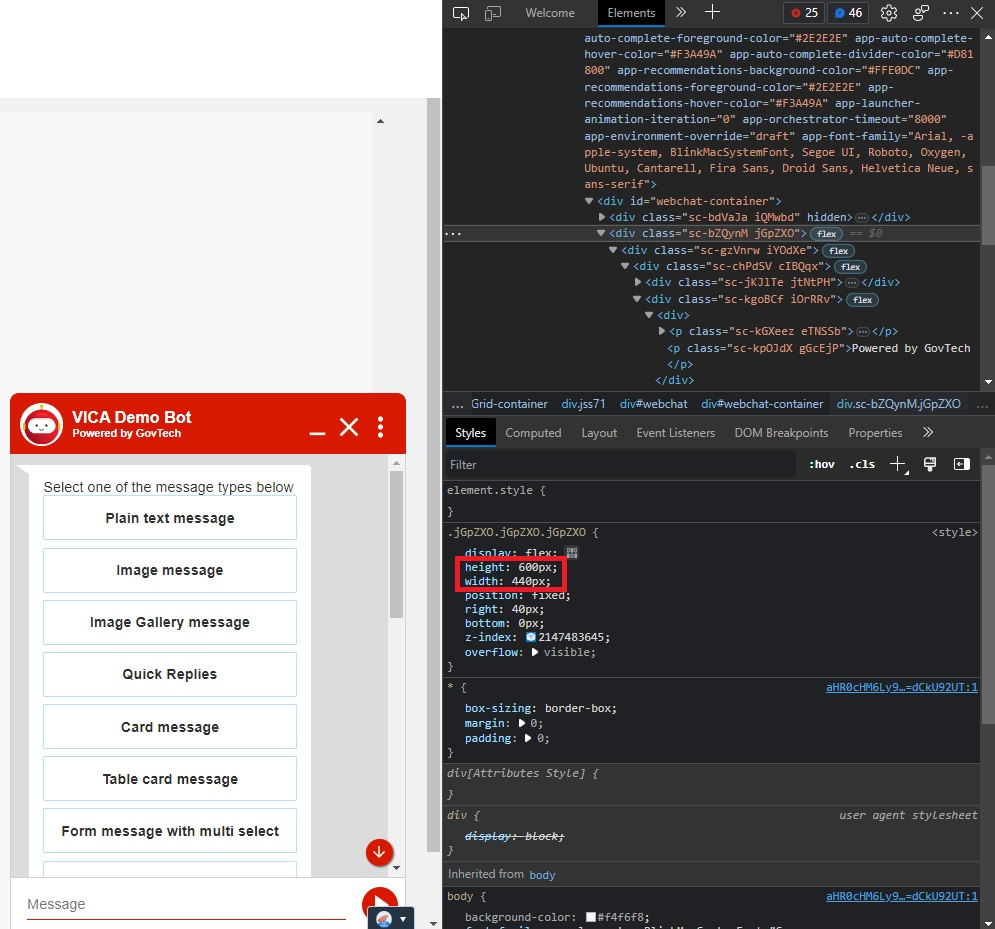Close the VICA Demo Bot chat
The width and height of the screenshot is (995, 929).
[x=349, y=426]
